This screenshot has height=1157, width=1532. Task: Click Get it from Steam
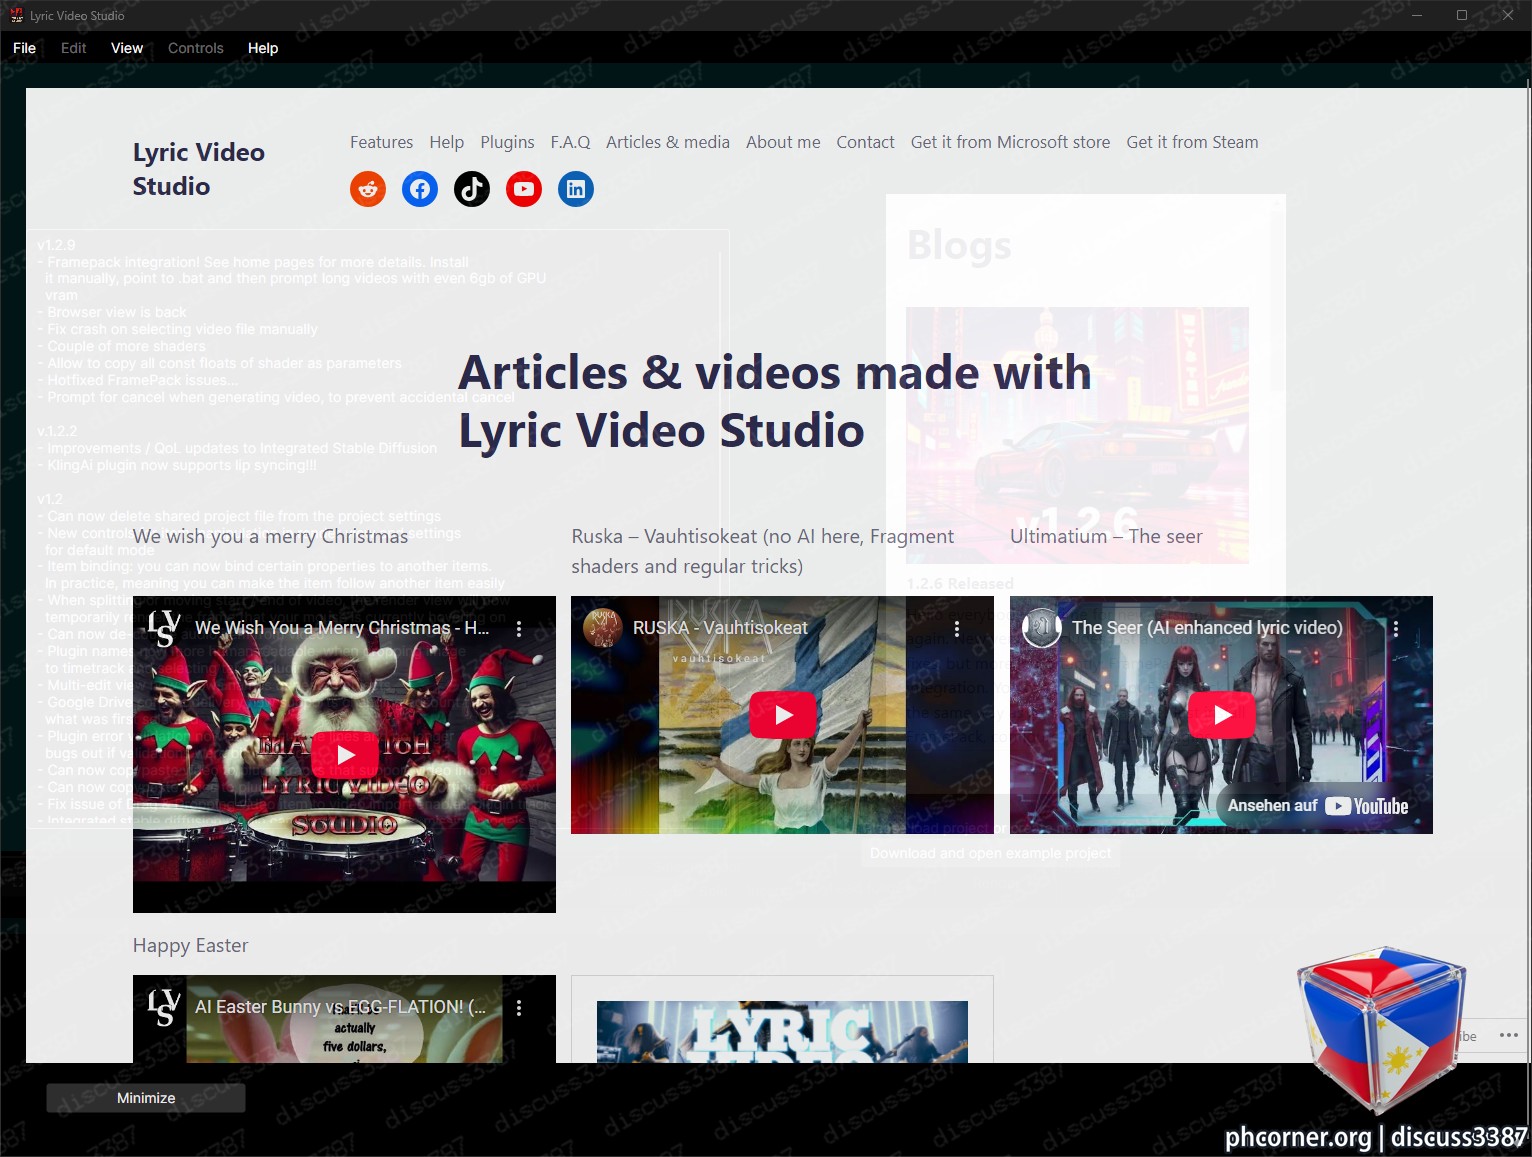coord(1192,142)
